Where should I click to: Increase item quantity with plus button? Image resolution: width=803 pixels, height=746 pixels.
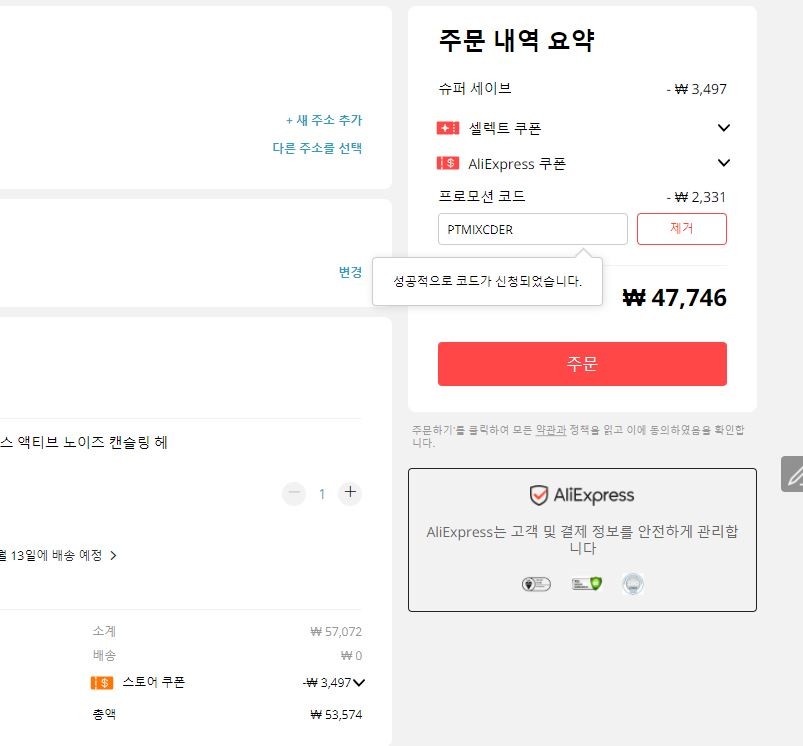350,493
